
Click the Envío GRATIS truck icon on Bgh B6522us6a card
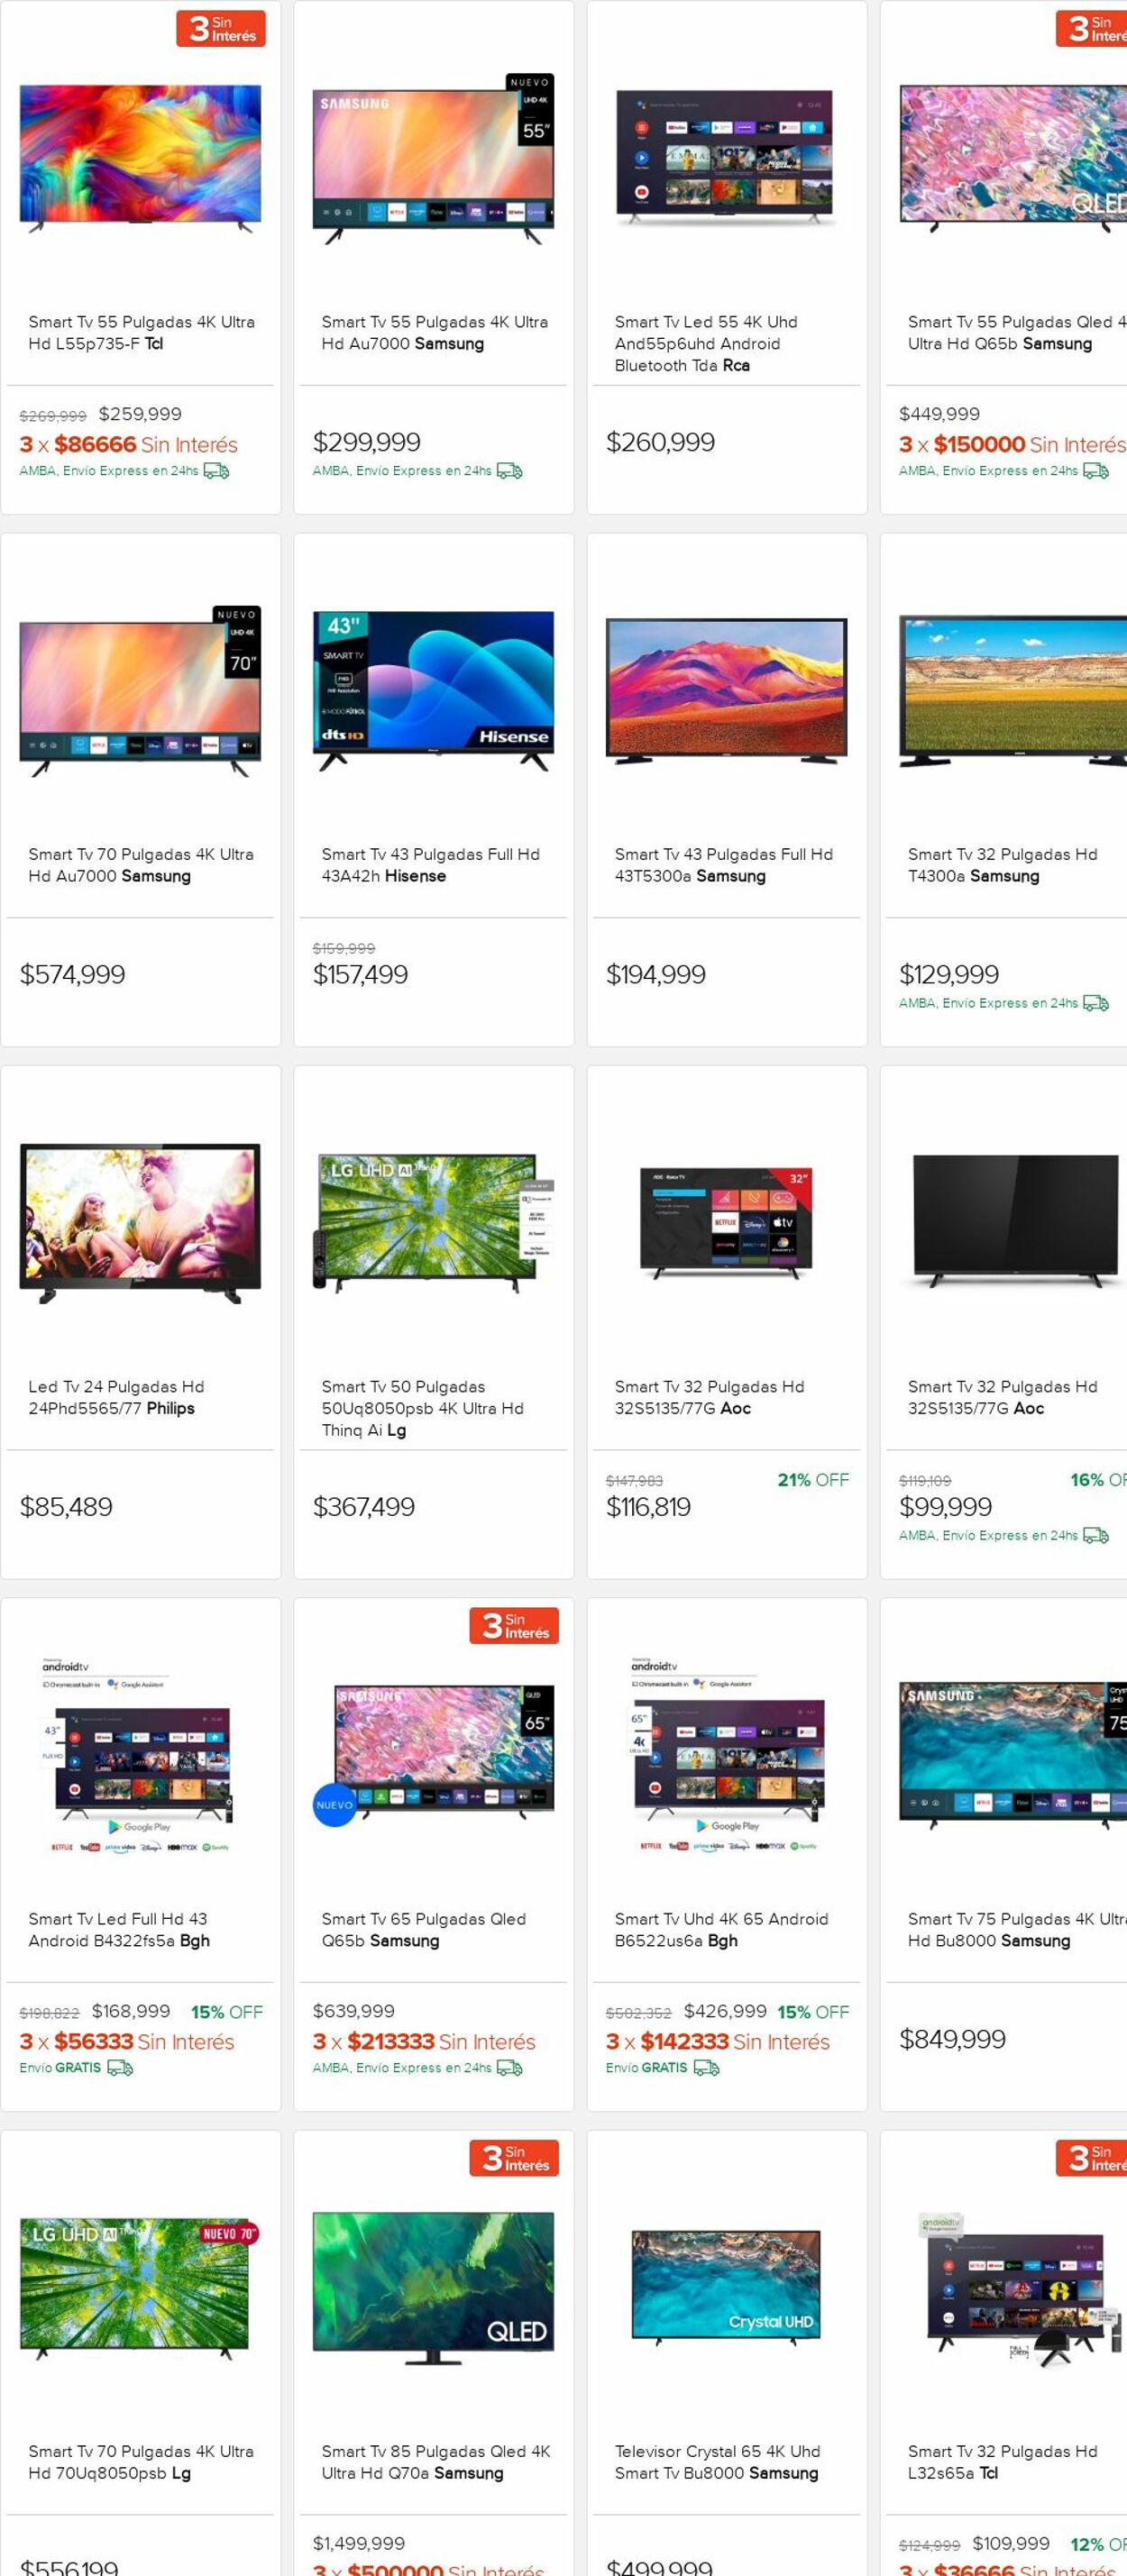[x=706, y=2067]
